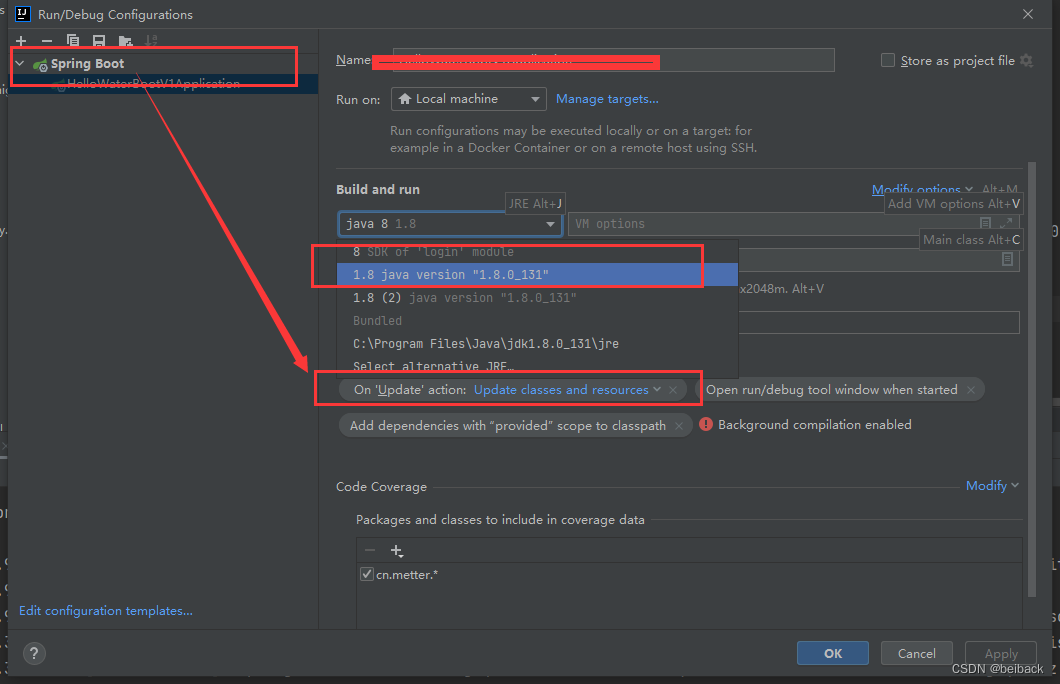
Task: Remove the On 'Update' action option chip
Action: pos(673,390)
